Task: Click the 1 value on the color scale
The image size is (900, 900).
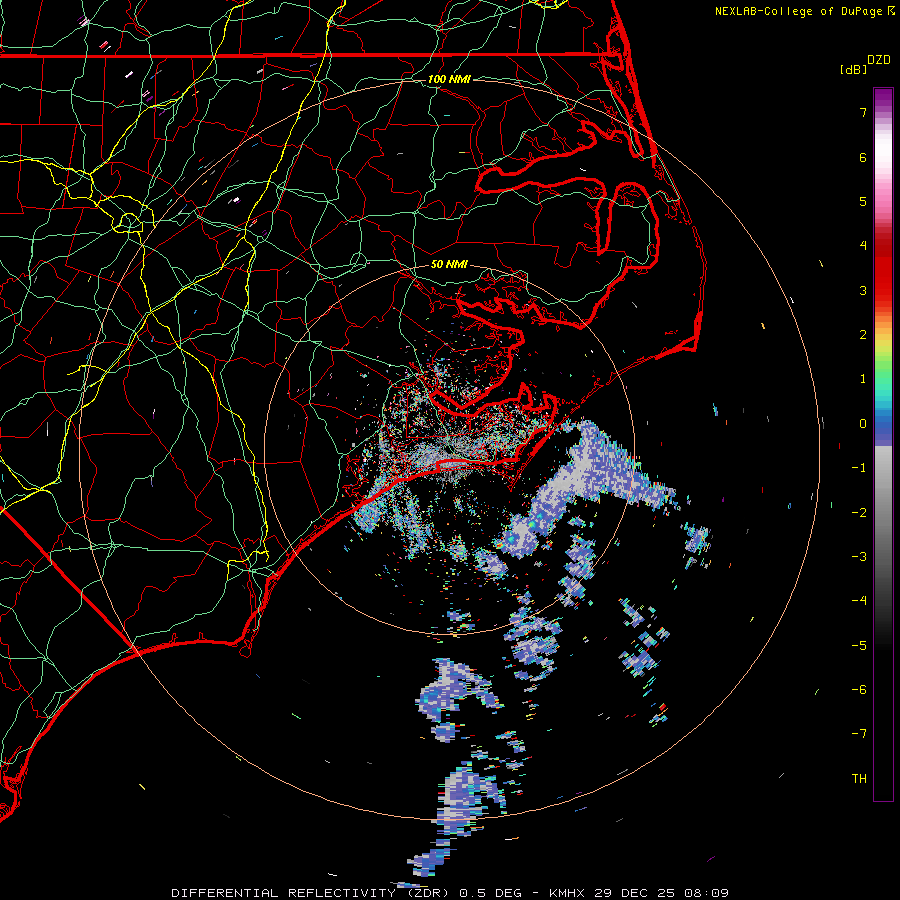Action: click(863, 379)
